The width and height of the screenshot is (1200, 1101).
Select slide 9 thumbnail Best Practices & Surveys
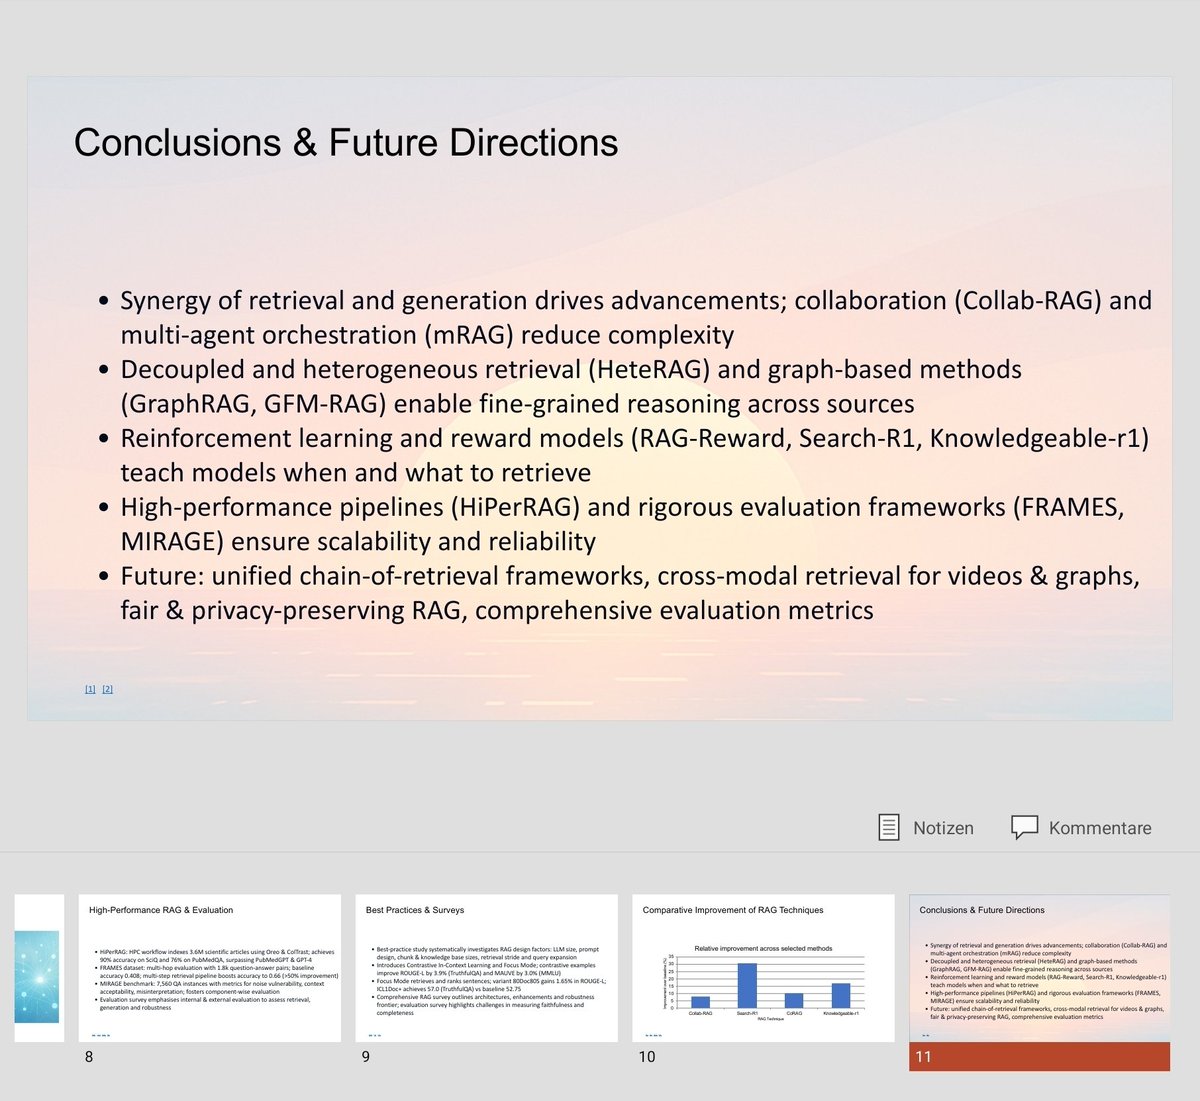(x=487, y=968)
